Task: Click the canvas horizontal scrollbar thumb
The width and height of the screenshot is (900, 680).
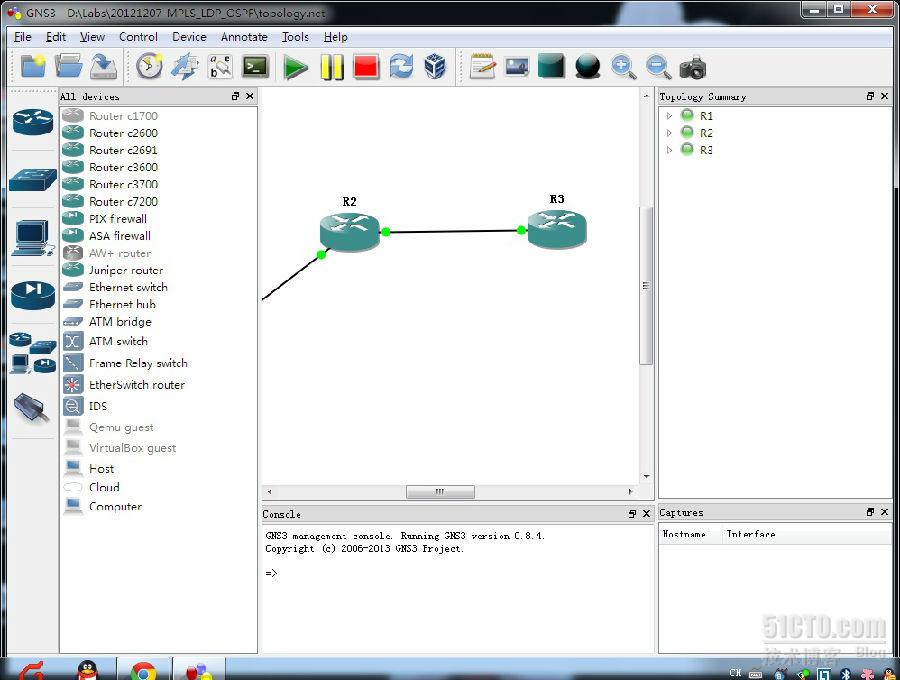Action: [x=440, y=492]
